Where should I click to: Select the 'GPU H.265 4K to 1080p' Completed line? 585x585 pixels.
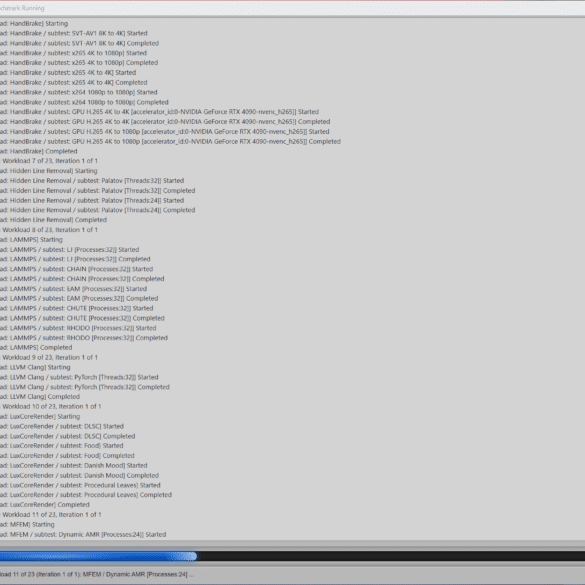click(x=171, y=141)
